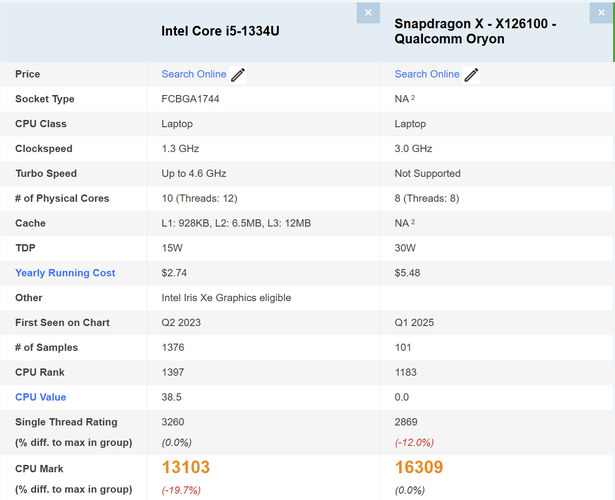Select the 15W TDP value
The width and height of the screenshot is (615, 500).
(172, 248)
